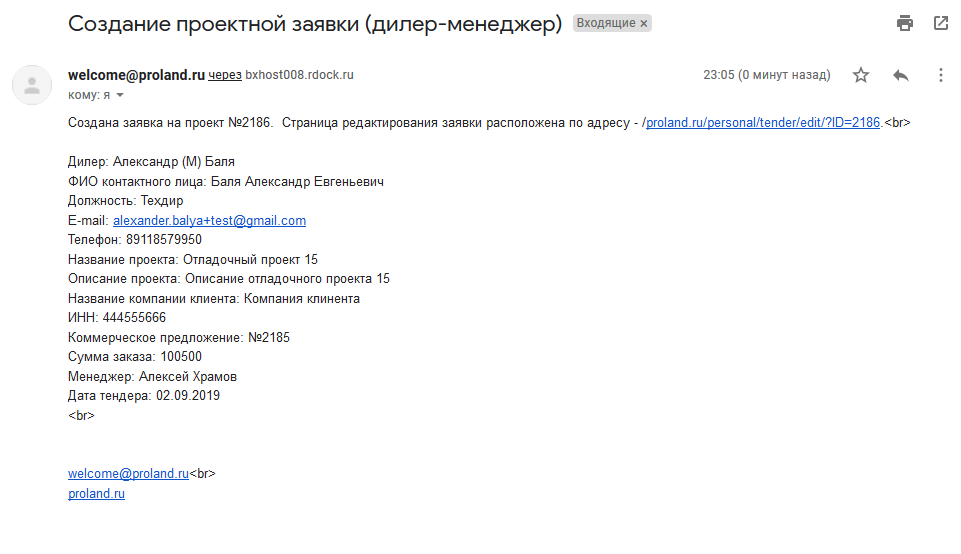Click the sender's avatar picture
The image size is (961, 554).
32,85
